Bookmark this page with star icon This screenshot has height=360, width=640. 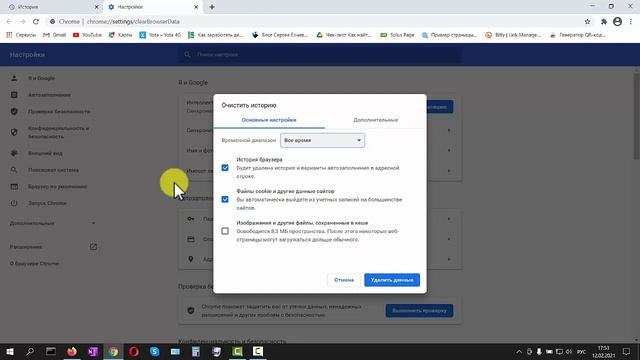click(x=587, y=22)
